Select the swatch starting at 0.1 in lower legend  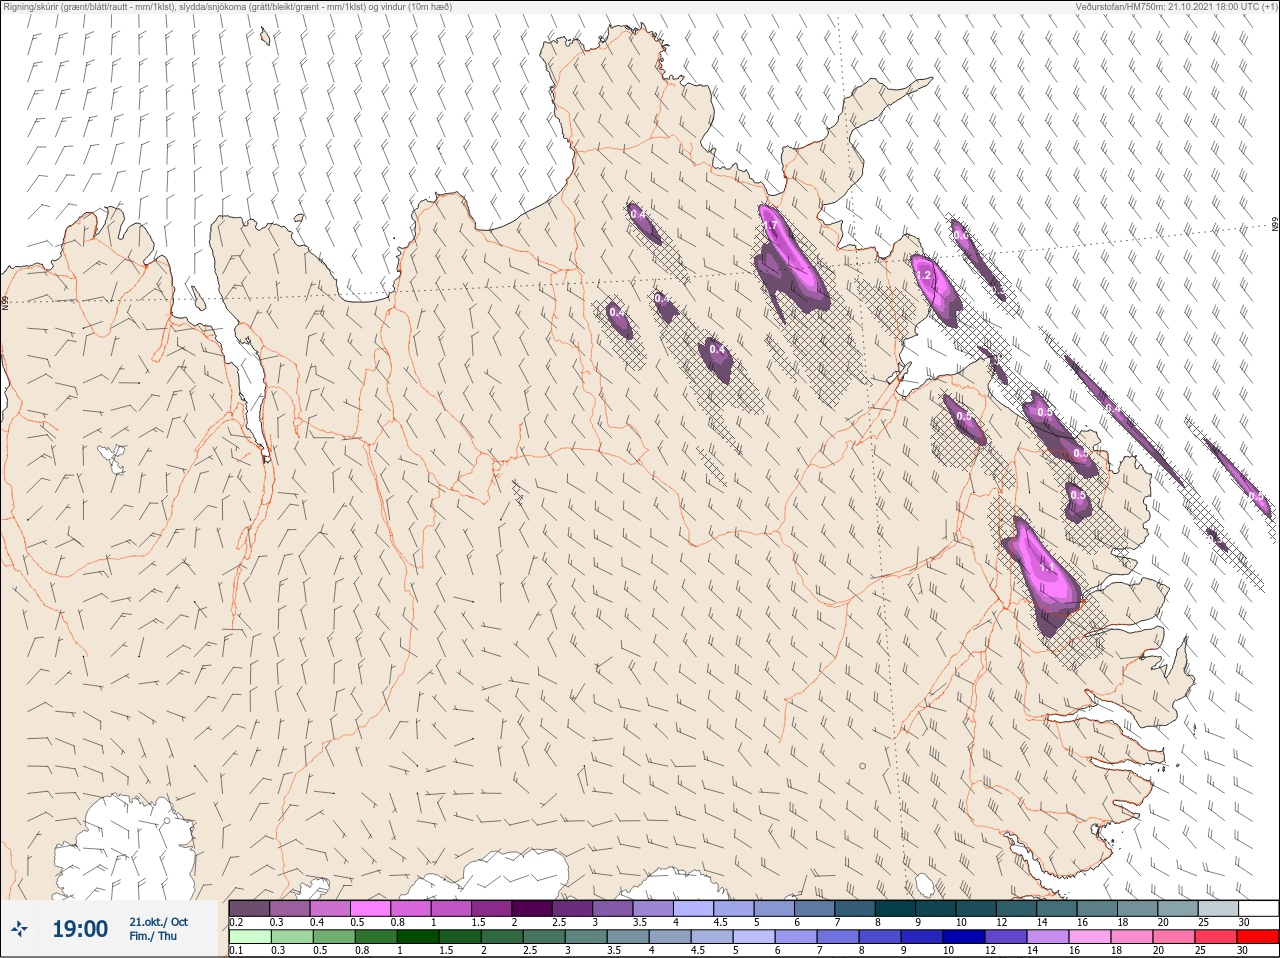[249, 937]
